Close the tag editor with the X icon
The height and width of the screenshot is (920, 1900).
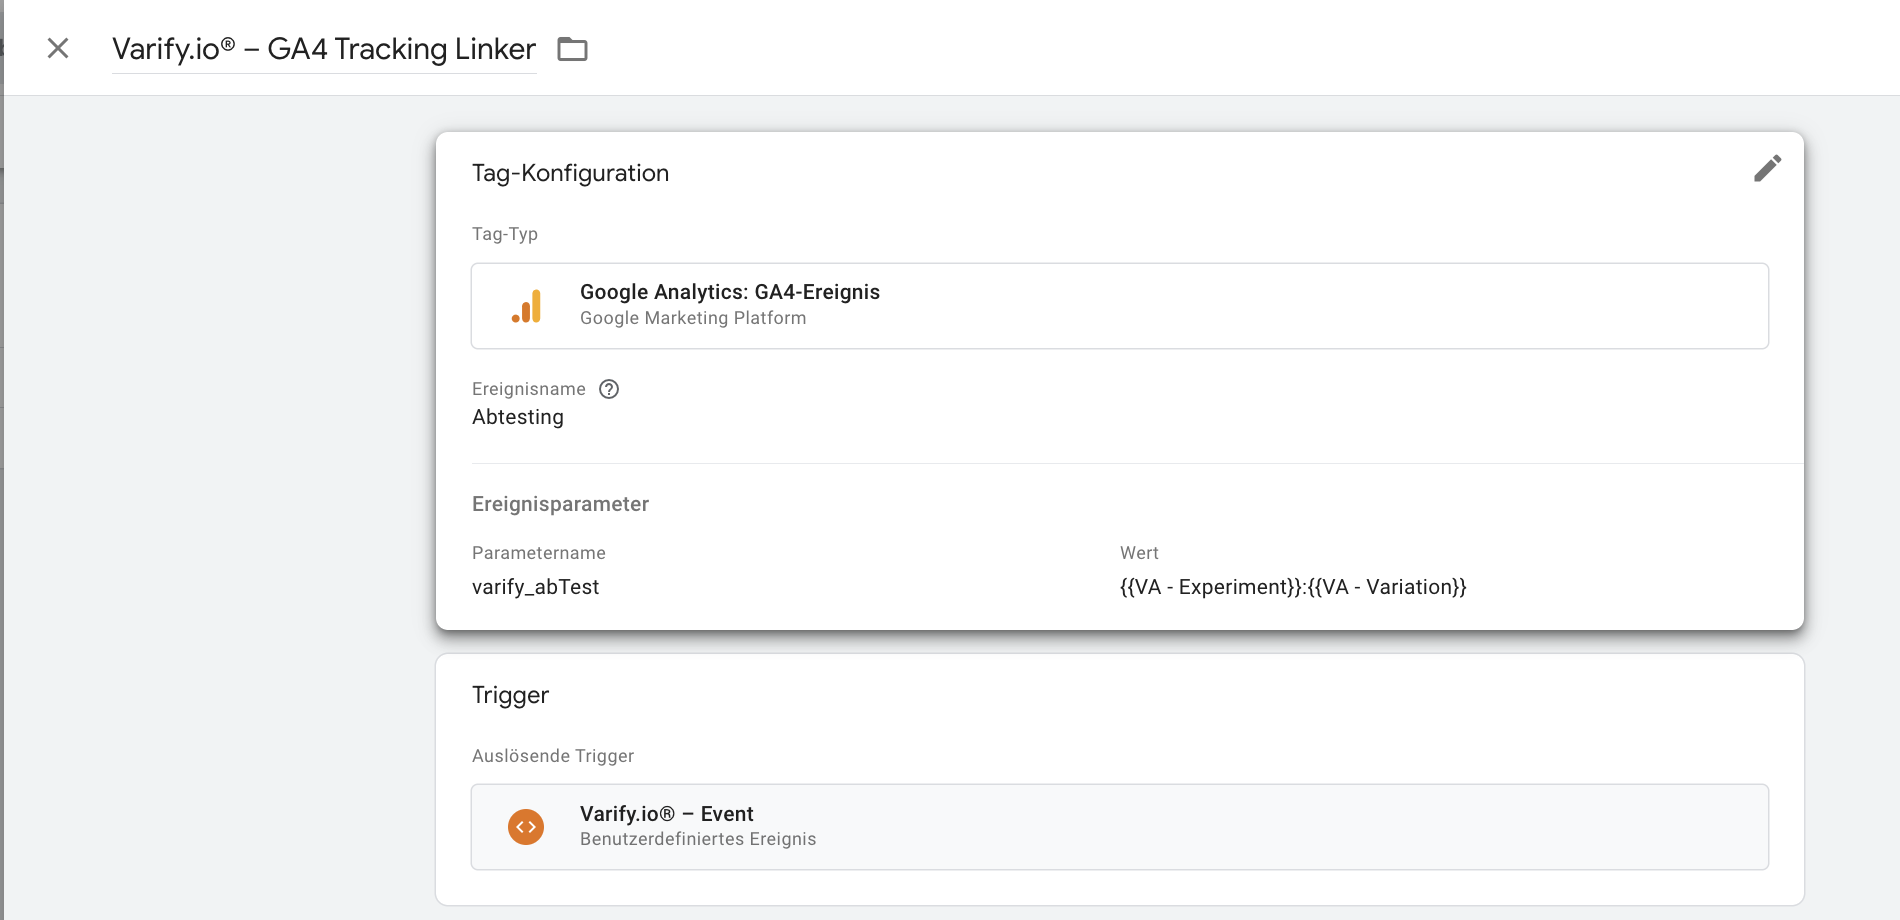tap(58, 48)
